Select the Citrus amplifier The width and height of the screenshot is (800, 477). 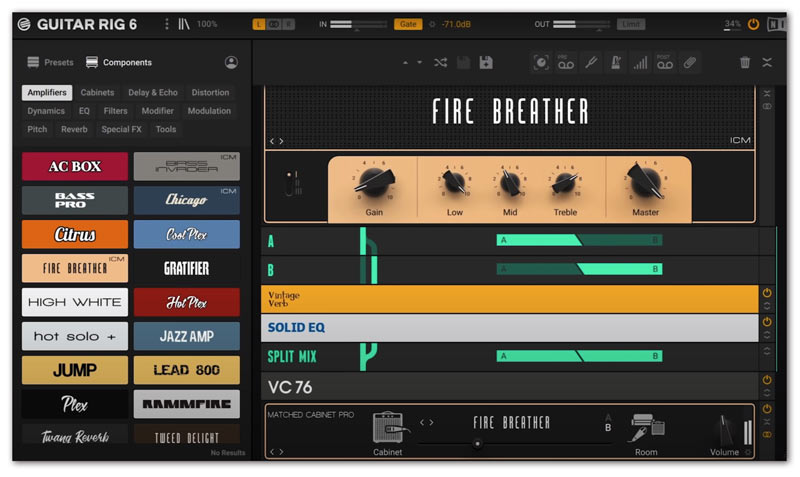(75, 235)
